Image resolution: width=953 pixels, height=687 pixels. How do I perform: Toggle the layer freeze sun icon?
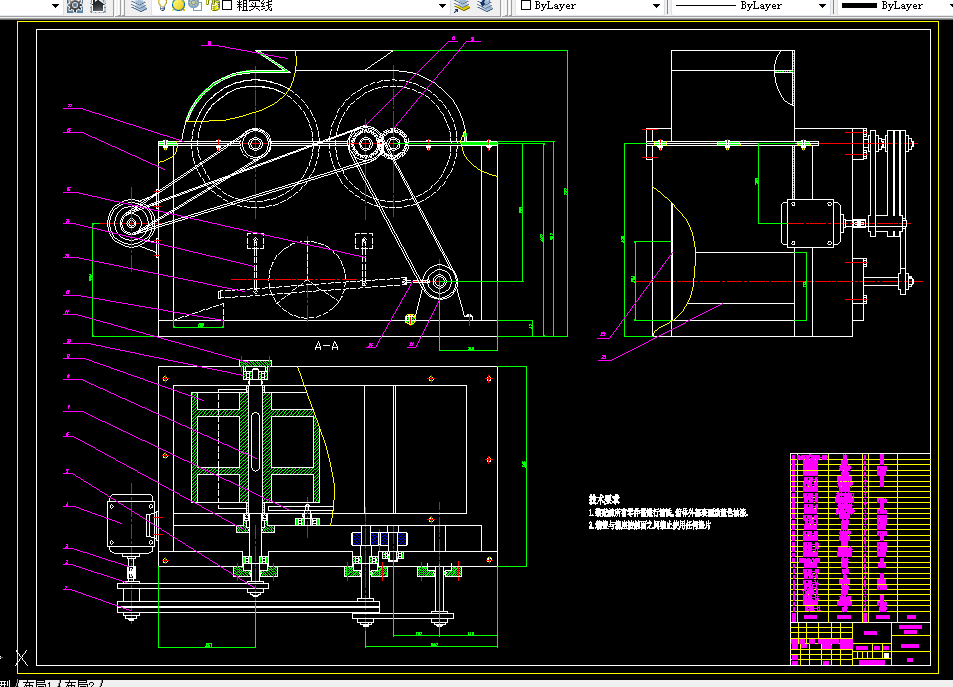178,5
